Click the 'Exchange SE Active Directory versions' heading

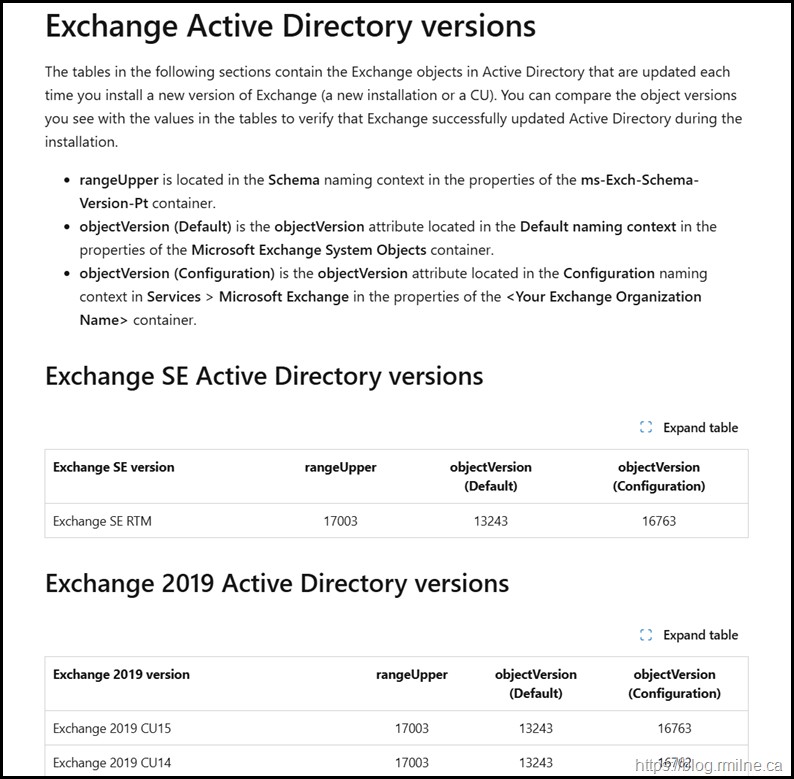264,376
